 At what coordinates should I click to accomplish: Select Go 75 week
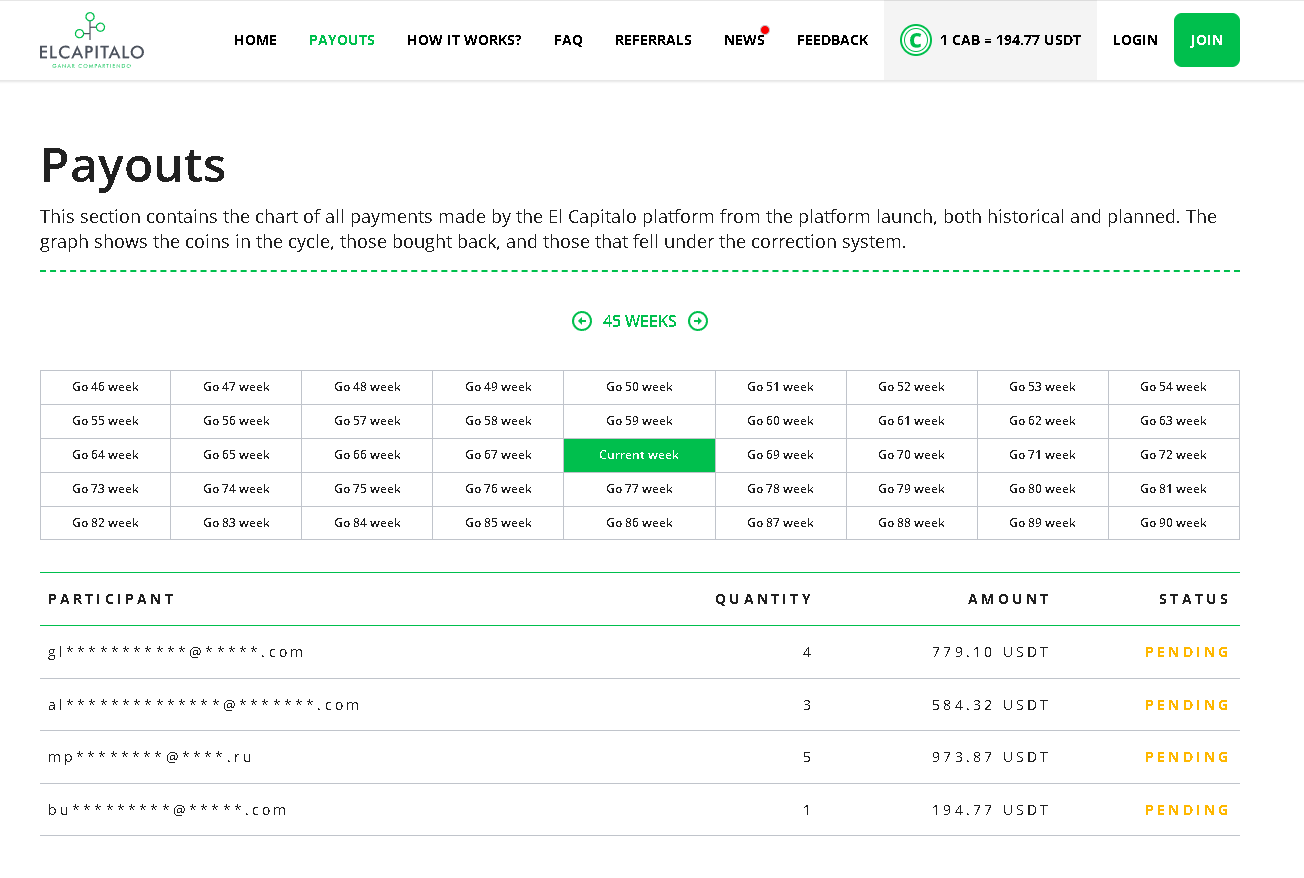click(367, 489)
